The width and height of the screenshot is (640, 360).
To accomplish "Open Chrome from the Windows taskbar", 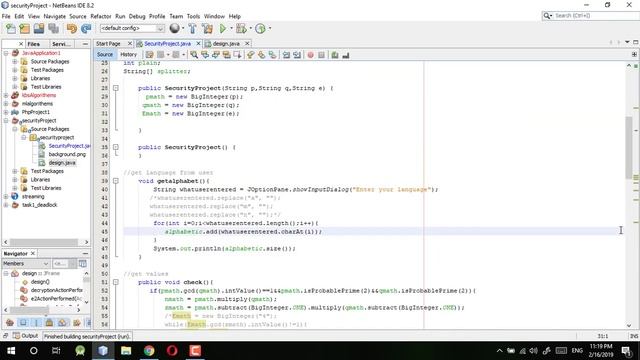I will click(149, 351).
